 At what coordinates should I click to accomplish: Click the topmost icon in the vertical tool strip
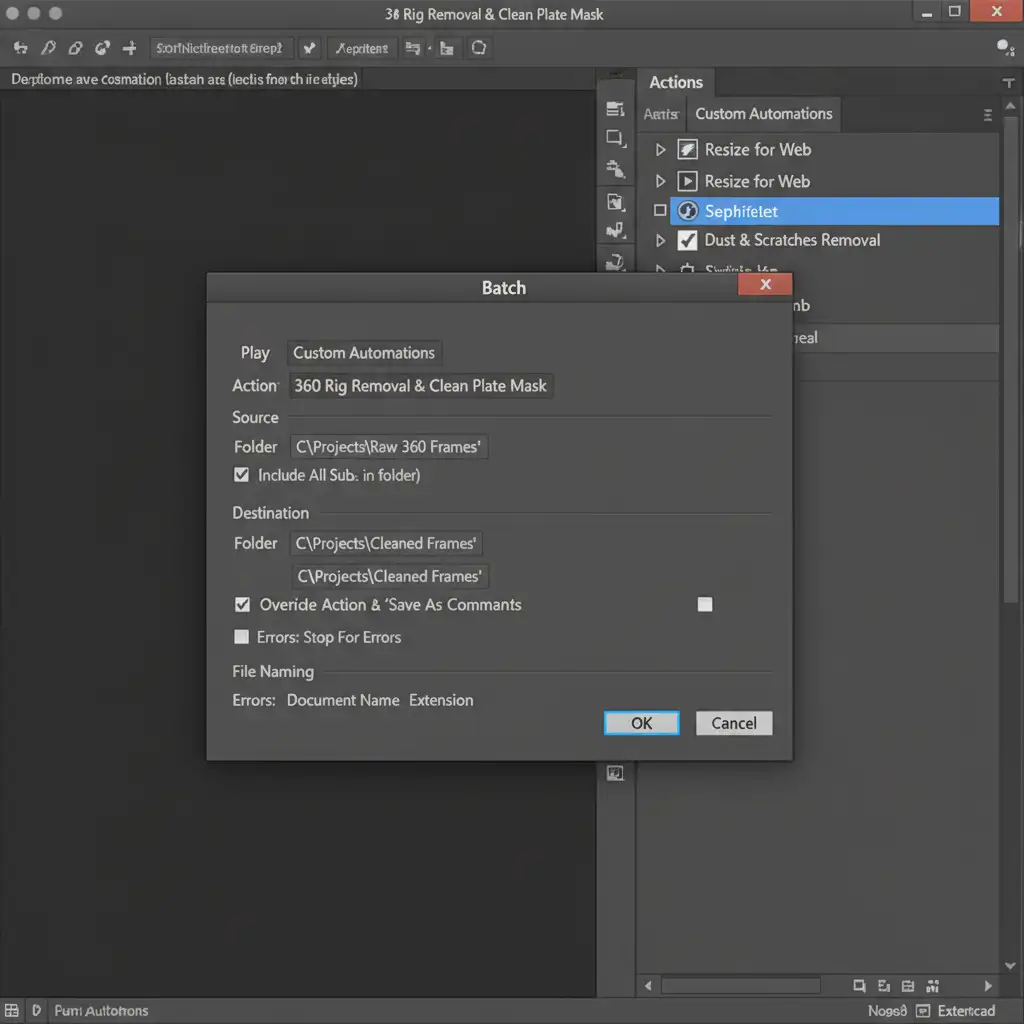(616, 109)
